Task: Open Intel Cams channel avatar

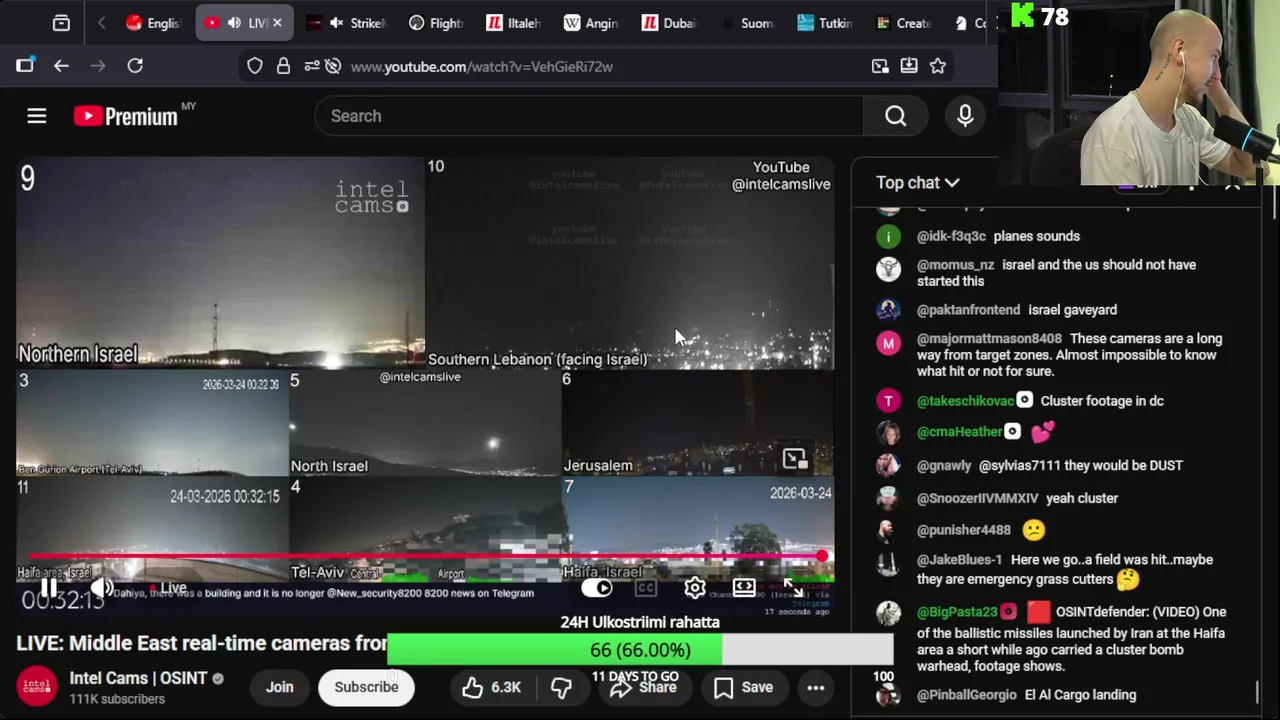Action: pyautogui.click(x=37, y=687)
